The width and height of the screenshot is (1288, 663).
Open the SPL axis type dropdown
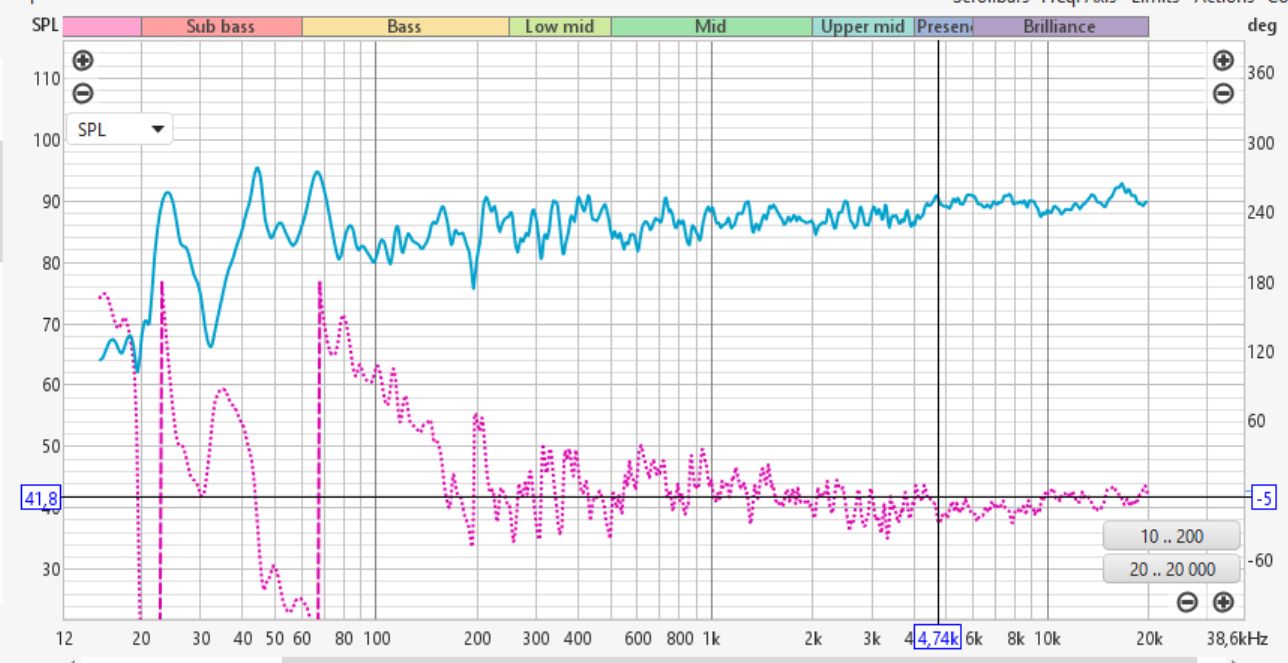[119, 129]
